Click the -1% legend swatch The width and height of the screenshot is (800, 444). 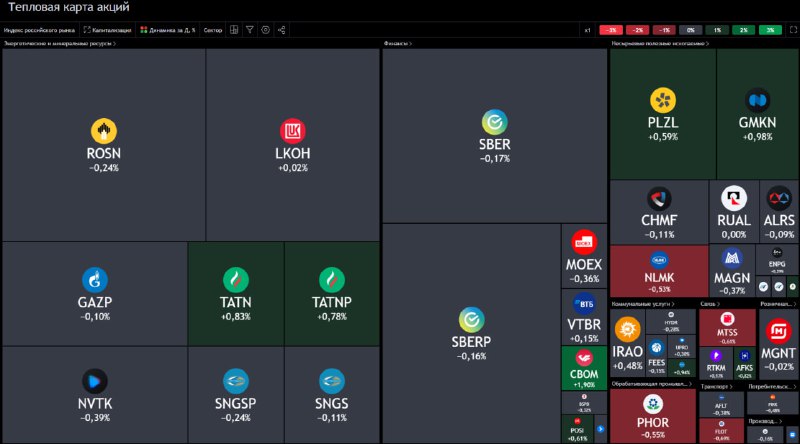pyautogui.click(x=664, y=30)
